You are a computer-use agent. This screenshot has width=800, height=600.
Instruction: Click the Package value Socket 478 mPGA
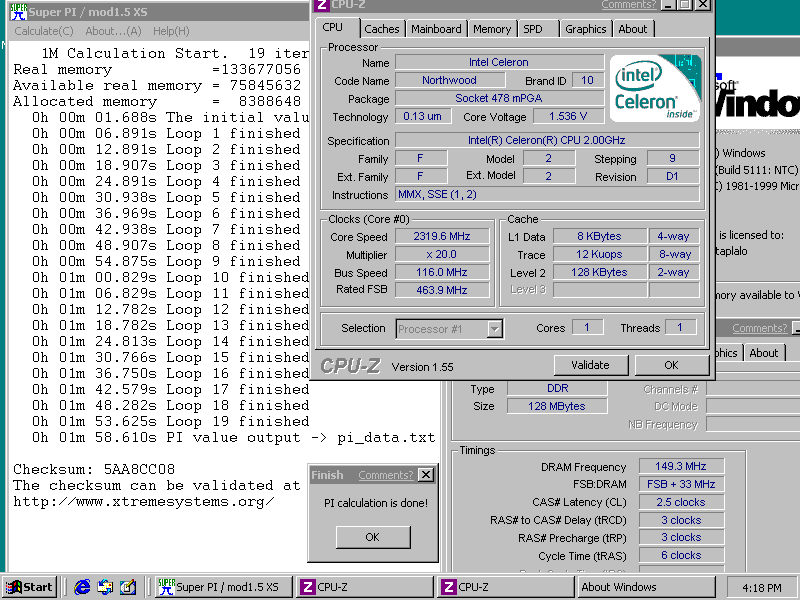(499, 98)
